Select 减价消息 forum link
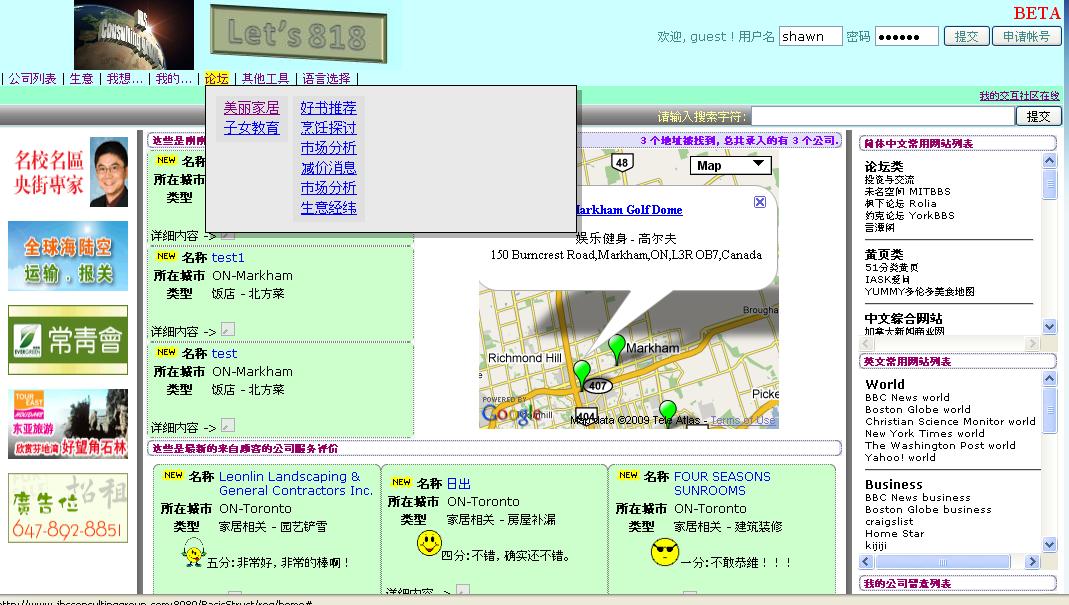The image size is (1069, 605). tap(329, 168)
